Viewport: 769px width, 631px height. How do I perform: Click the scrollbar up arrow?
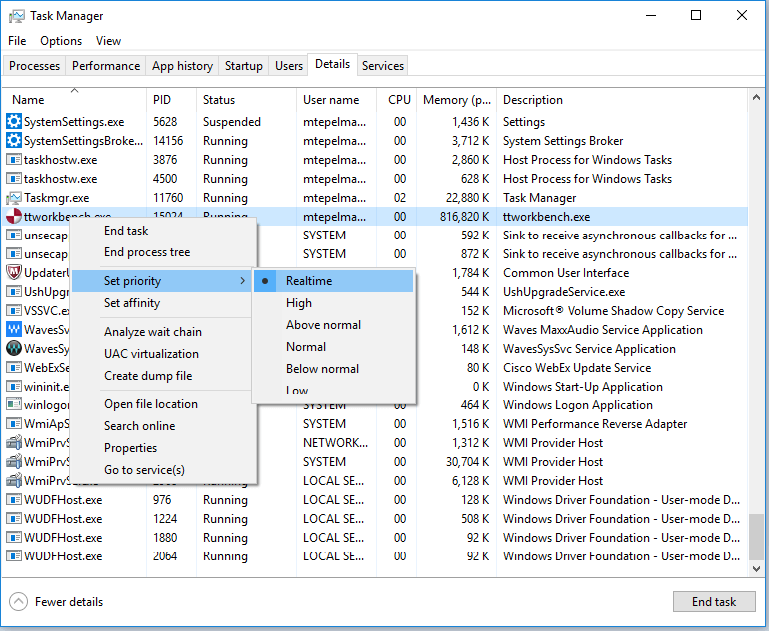click(x=756, y=98)
